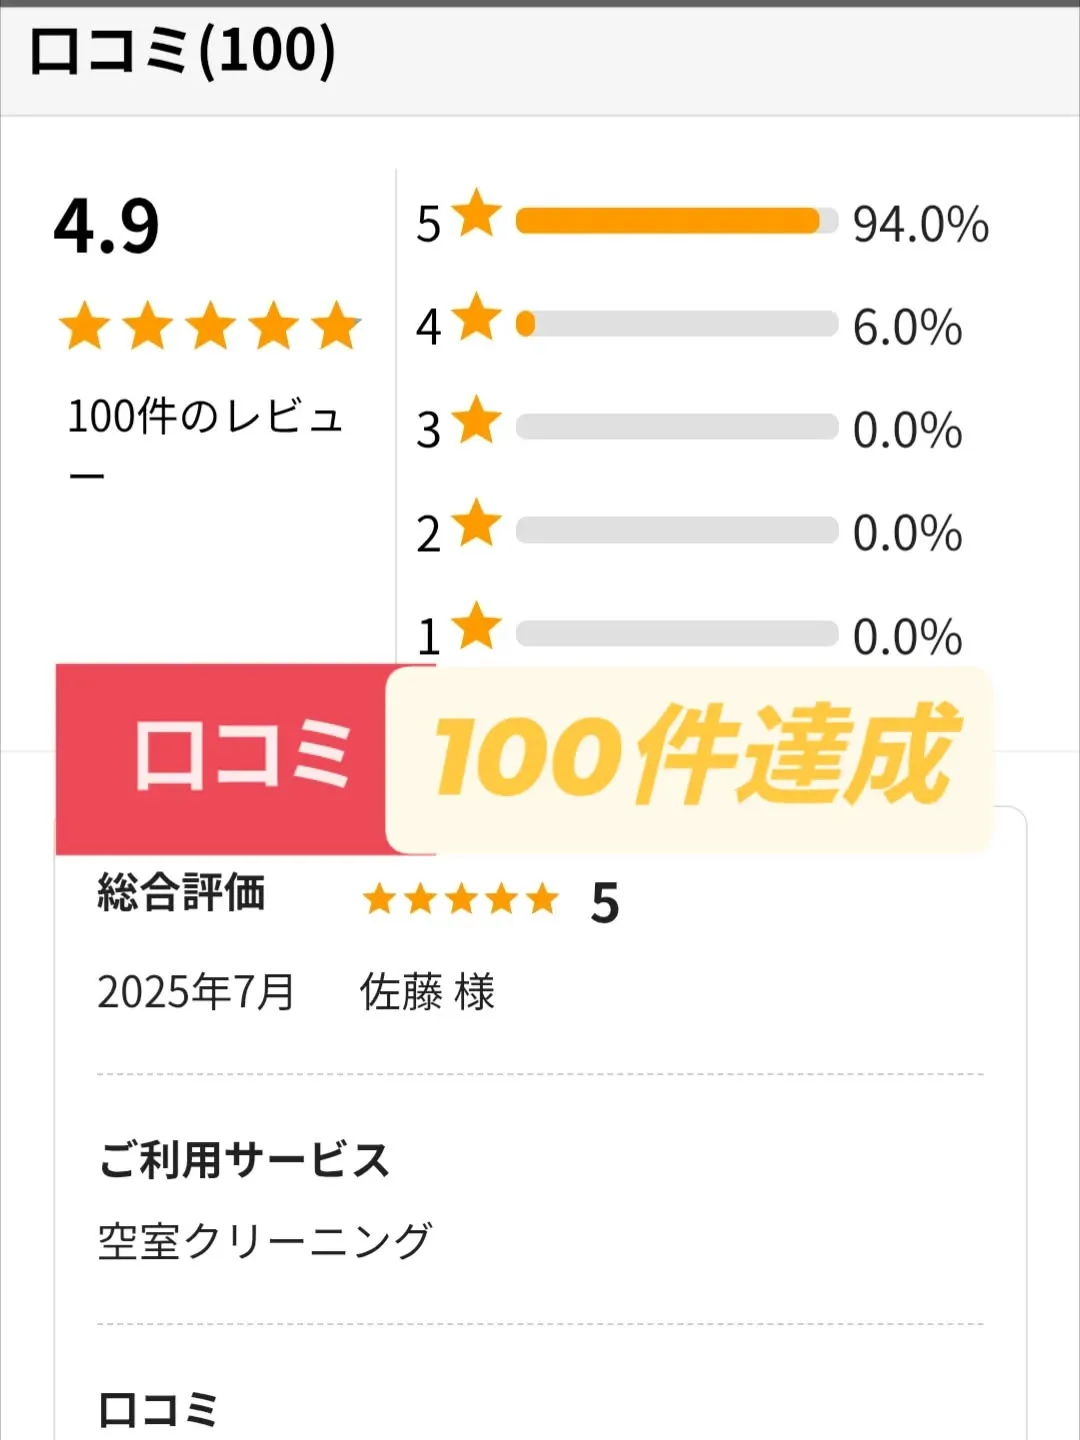Screen dimensions: 1080x1440
Task: Click the 2025年7月 review date
Action: pyautogui.click(x=196, y=992)
